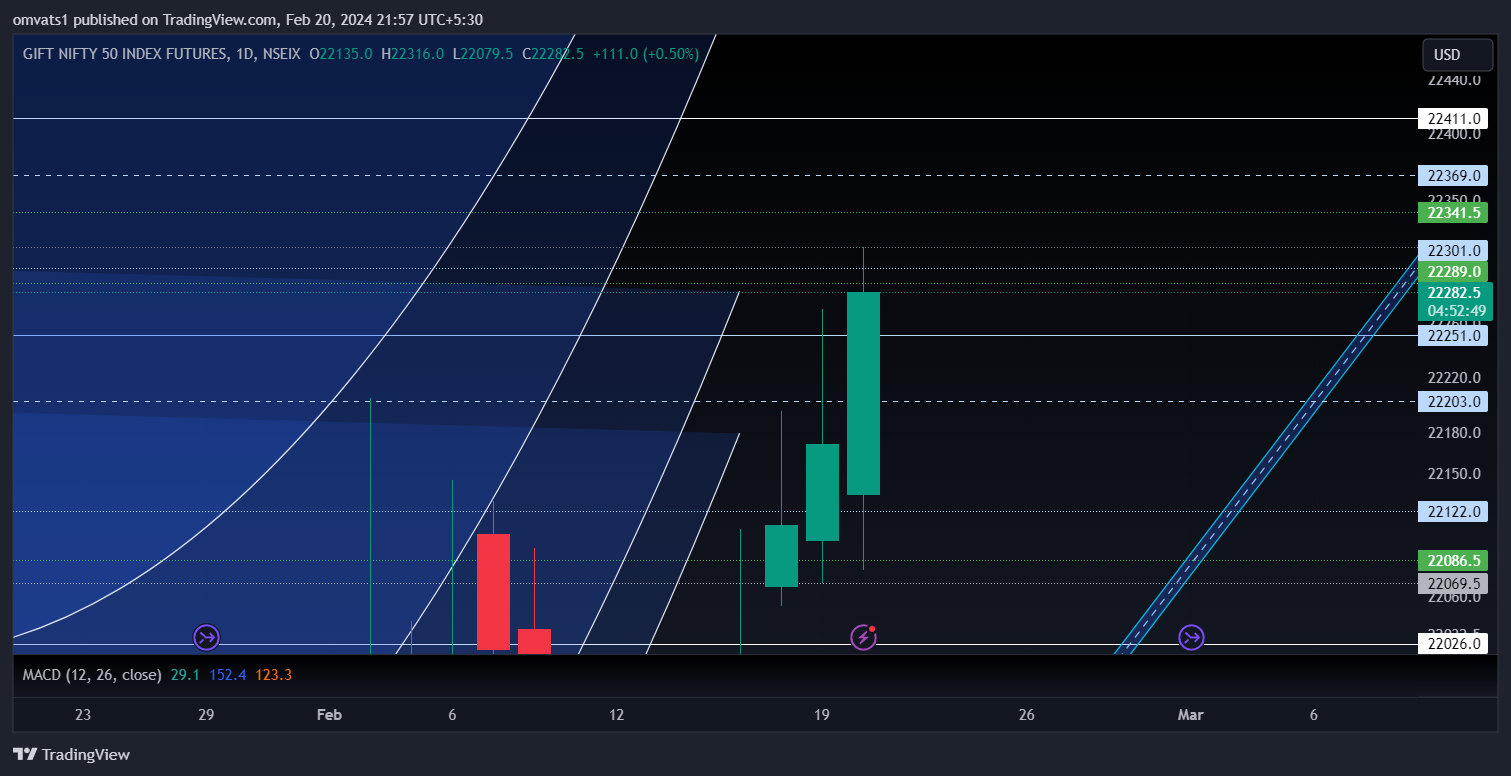The image size is (1511, 776).
Task: Select the green 22289.0 price label
Action: [x=1452, y=271]
